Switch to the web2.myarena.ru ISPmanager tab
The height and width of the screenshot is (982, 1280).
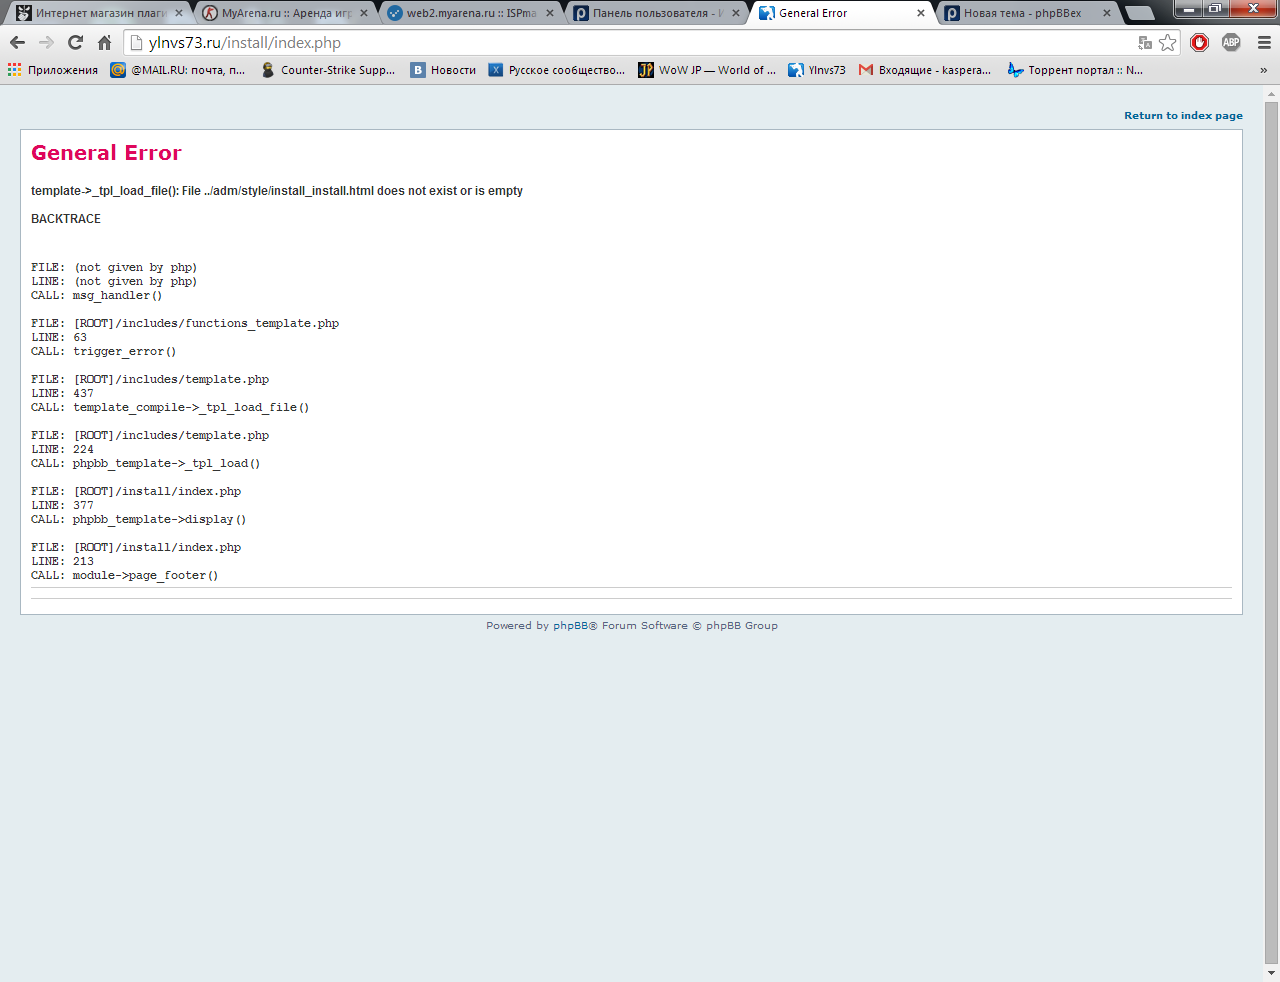470,13
